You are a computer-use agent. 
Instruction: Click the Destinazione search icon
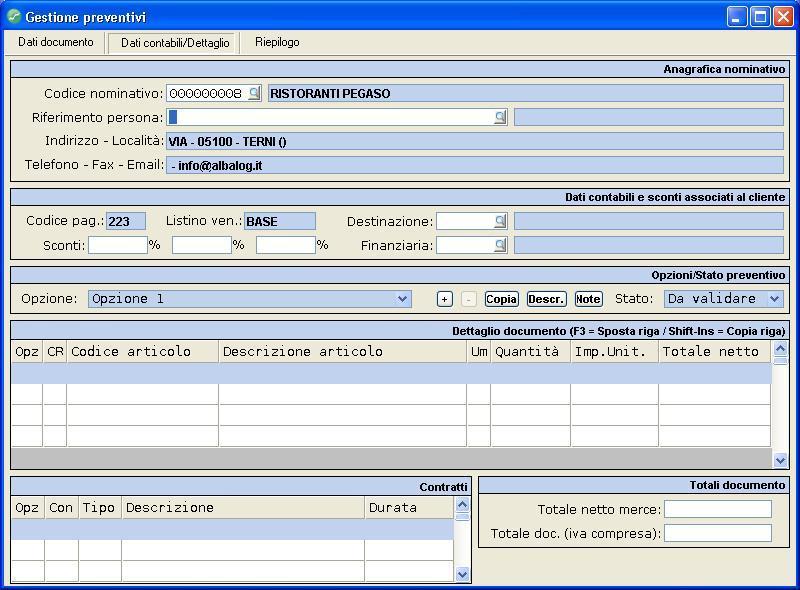point(500,221)
